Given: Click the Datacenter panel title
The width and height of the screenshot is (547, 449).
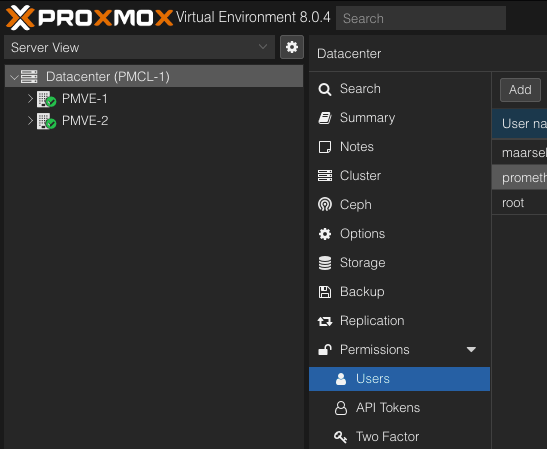Looking at the screenshot, I should (x=349, y=54).
